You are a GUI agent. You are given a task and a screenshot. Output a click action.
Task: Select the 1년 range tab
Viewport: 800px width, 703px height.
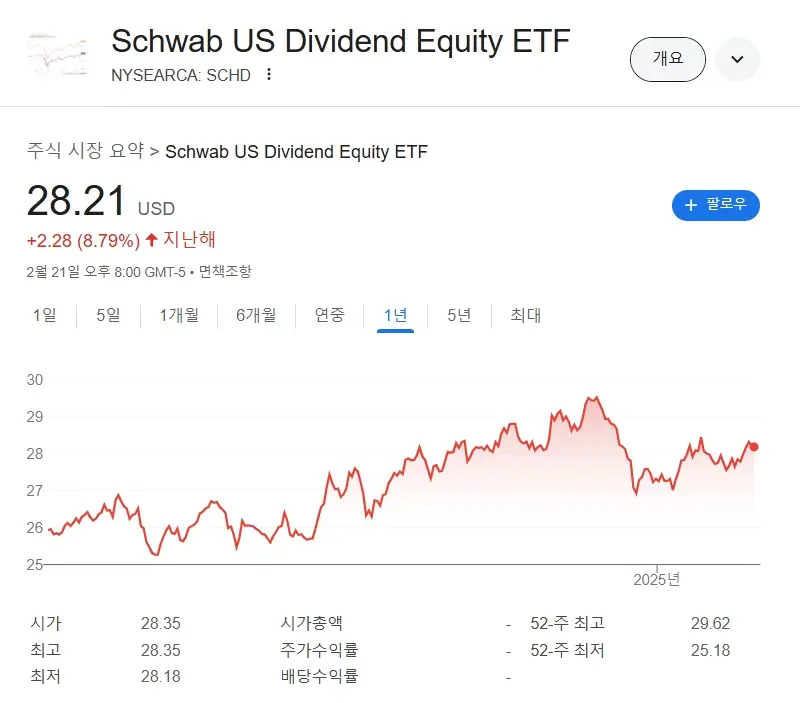click(395, 315)
